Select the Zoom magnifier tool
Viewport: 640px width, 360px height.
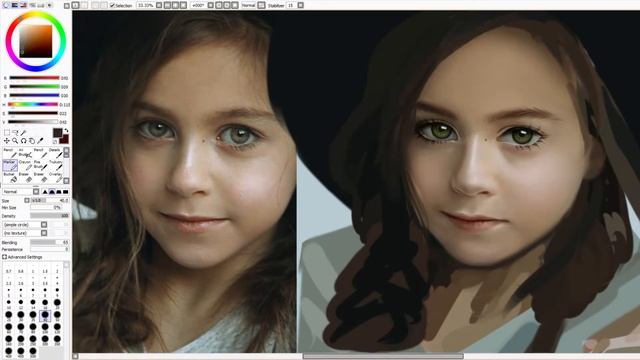pyautogui.click(x=15, y=141)
